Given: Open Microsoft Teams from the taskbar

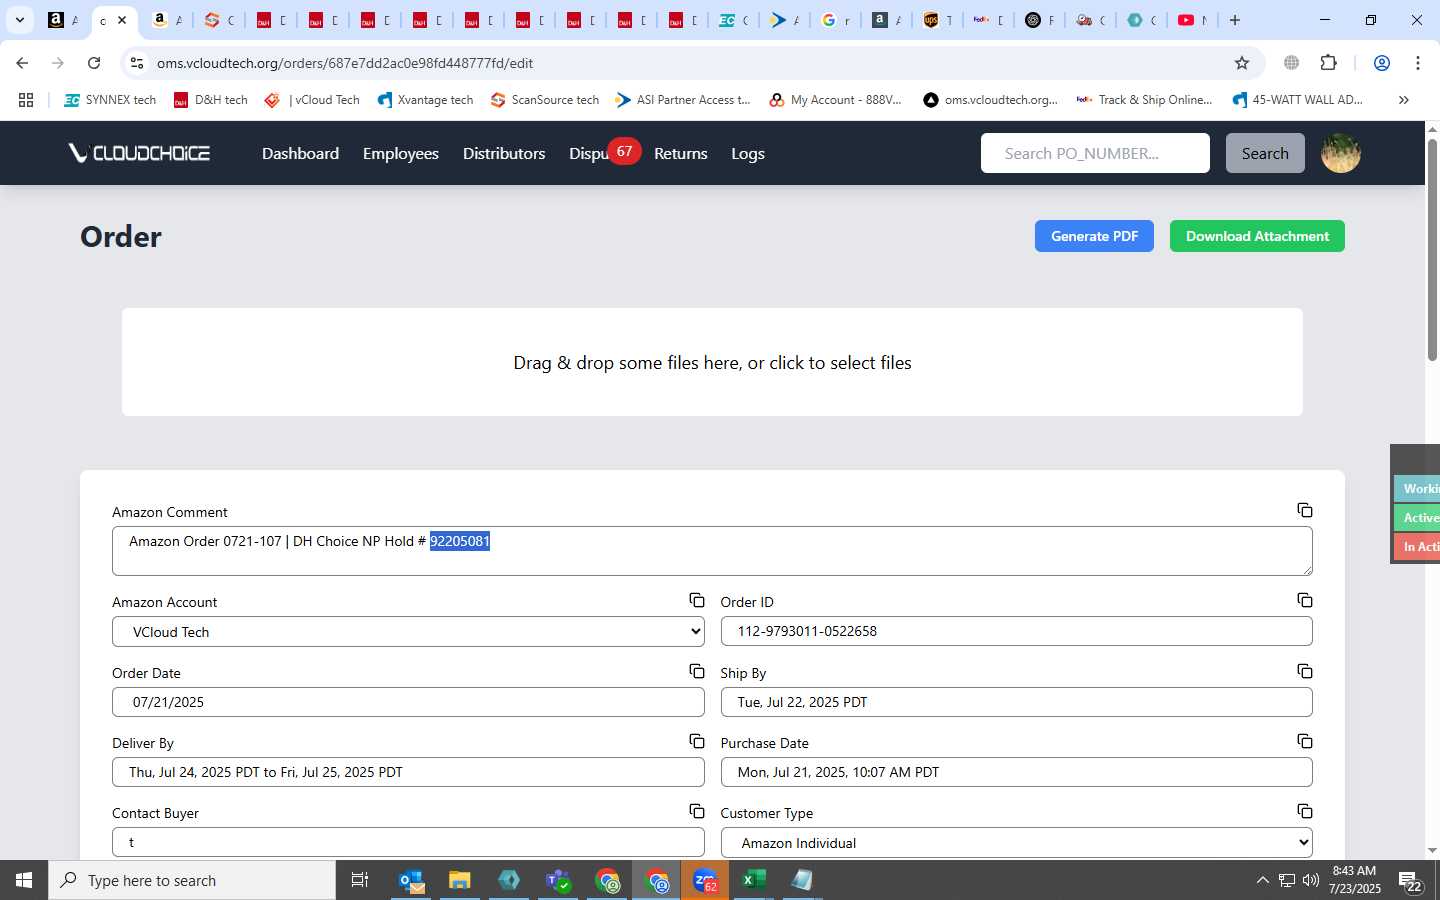Looking at the screenshot, I should [x=558, y=880].
